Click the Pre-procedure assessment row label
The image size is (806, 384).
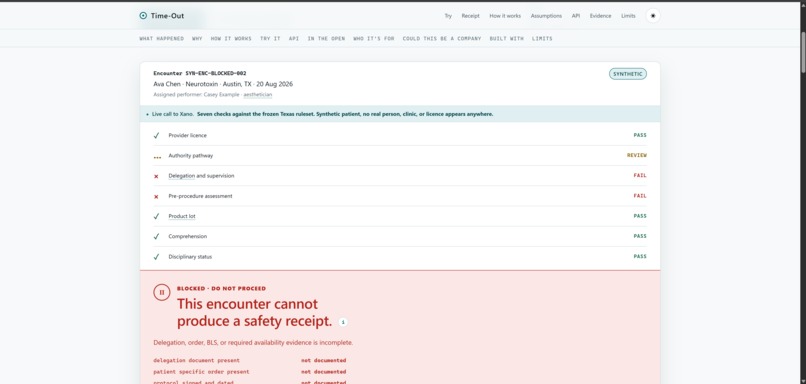[x=200, y=196]
